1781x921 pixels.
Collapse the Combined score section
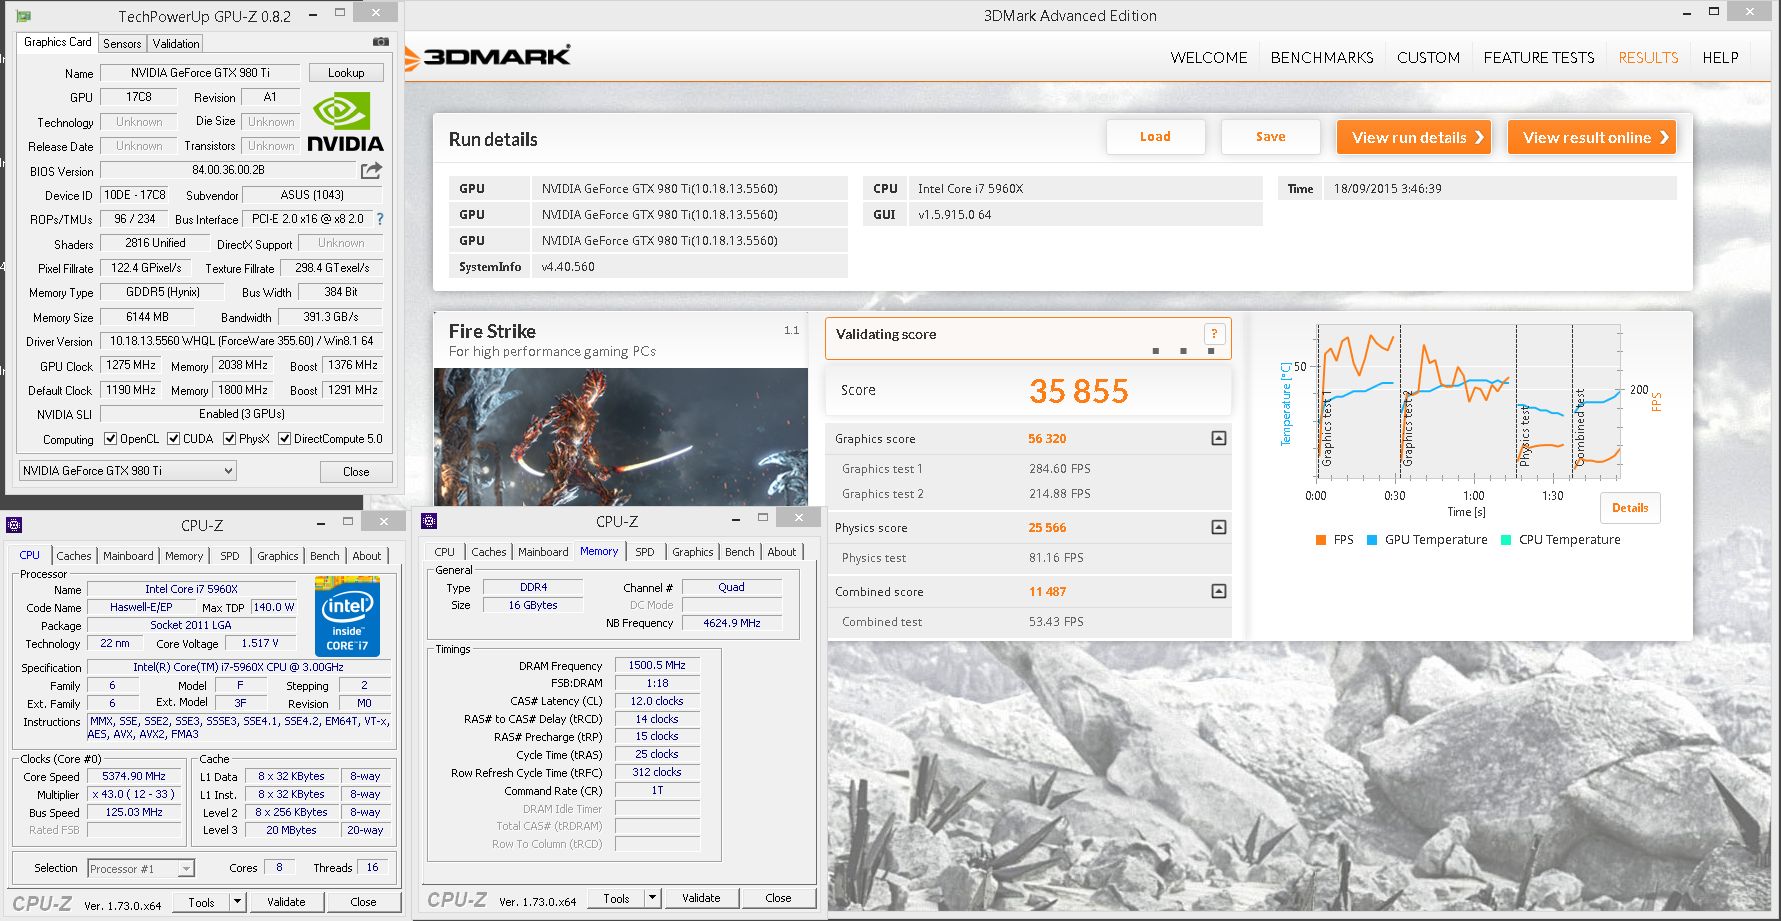point(1218,591)
